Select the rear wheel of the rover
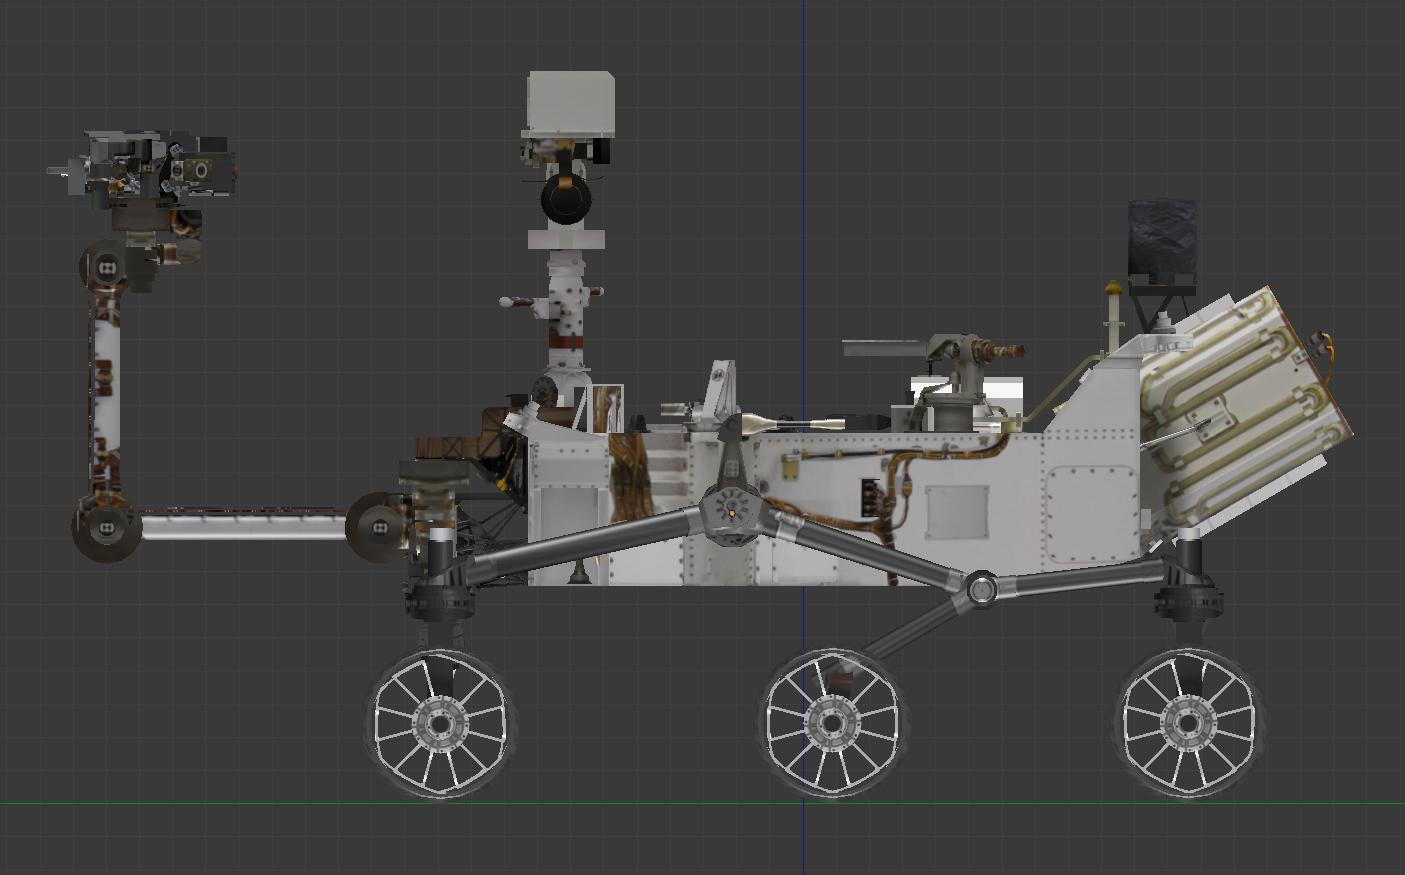 [x=1187, y=722]
